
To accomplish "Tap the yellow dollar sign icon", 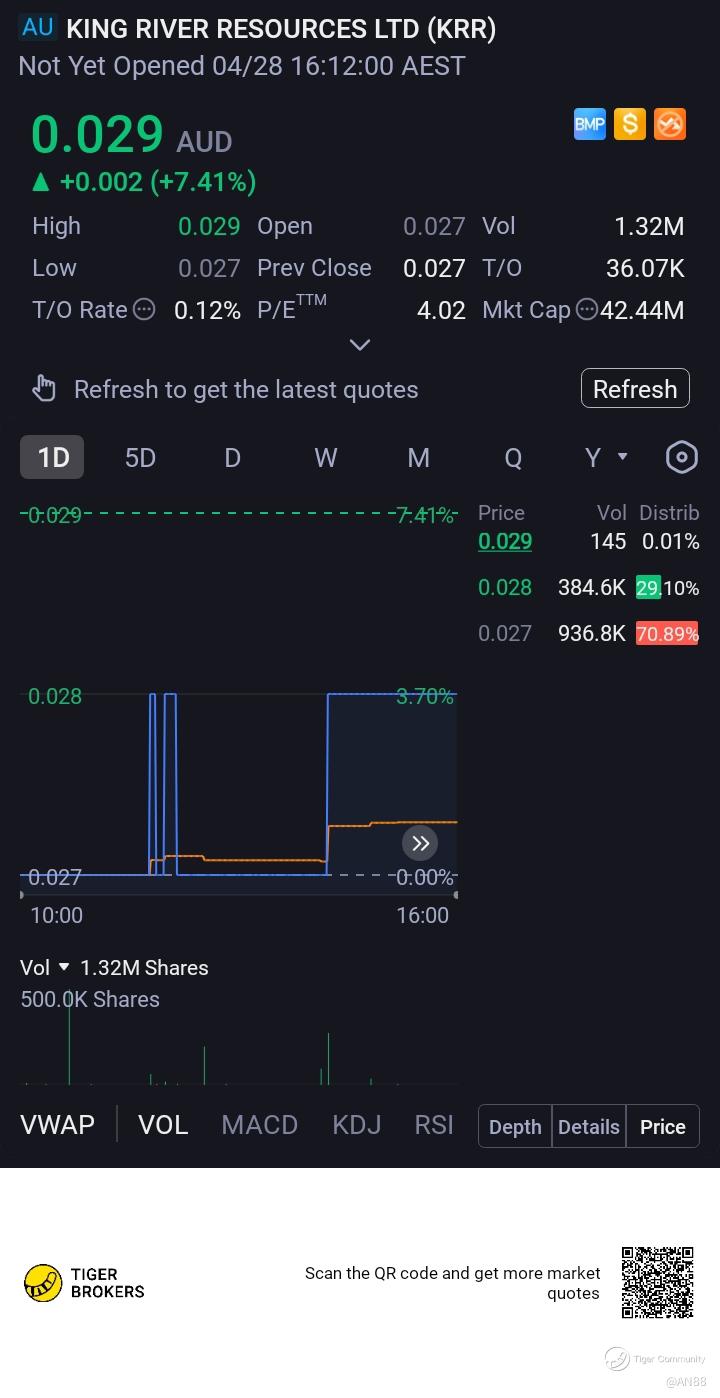I will pyautogui.click(x=630, y=124).
